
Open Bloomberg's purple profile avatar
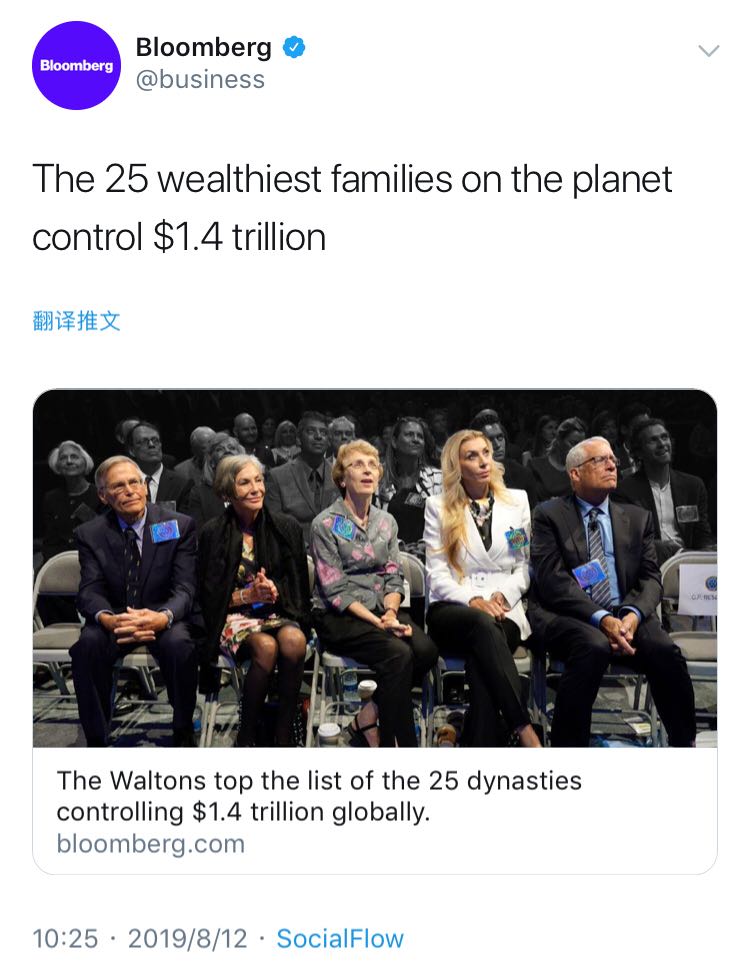point(77,65)
